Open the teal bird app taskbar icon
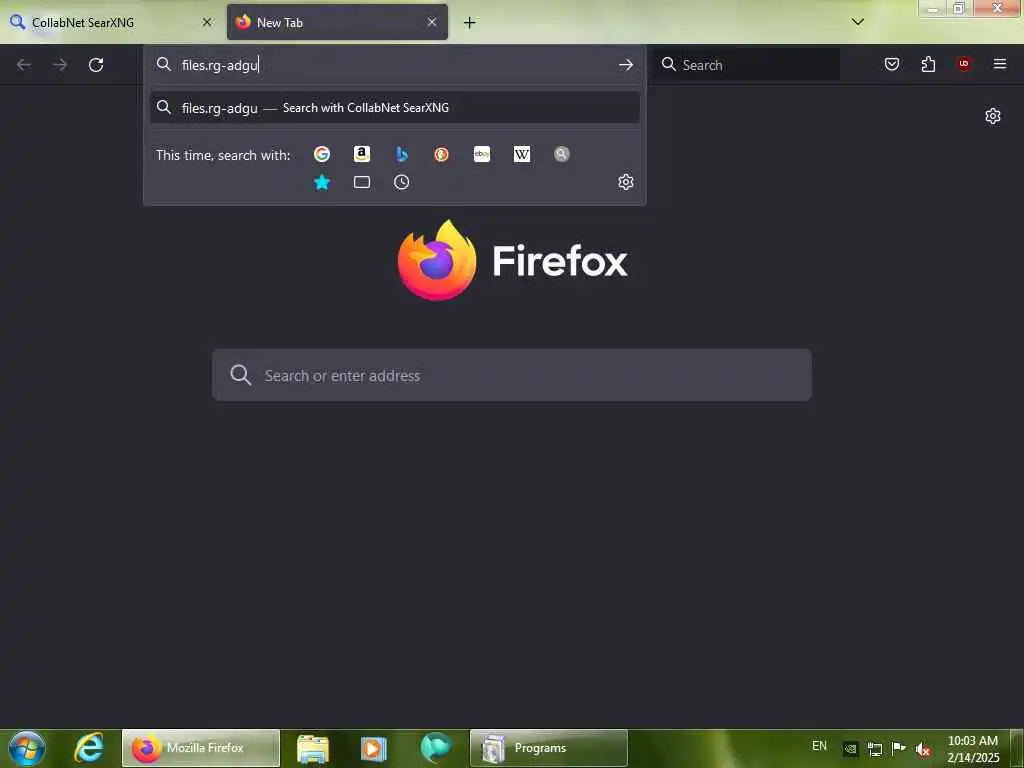This screenshot has width=1024, height=768. (436, 748)
